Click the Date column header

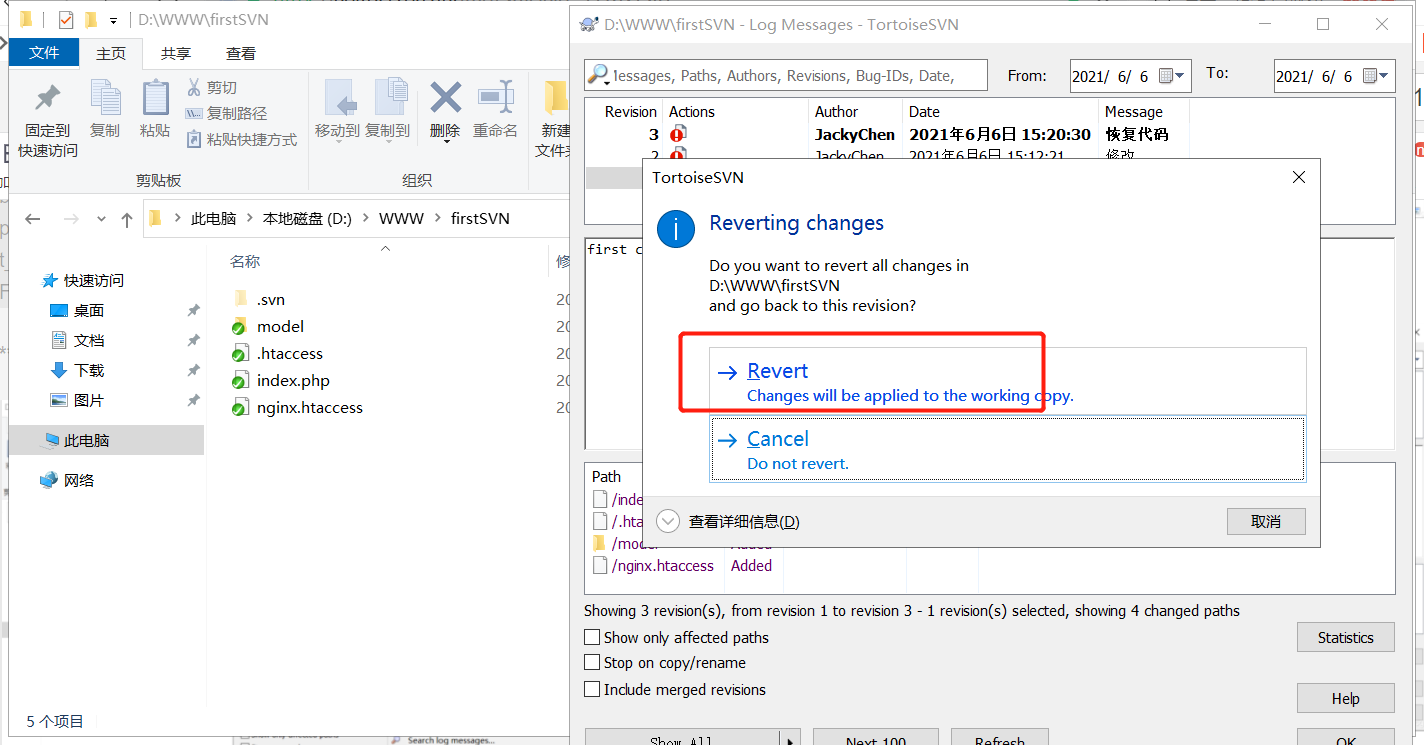[x=924, y=112]
